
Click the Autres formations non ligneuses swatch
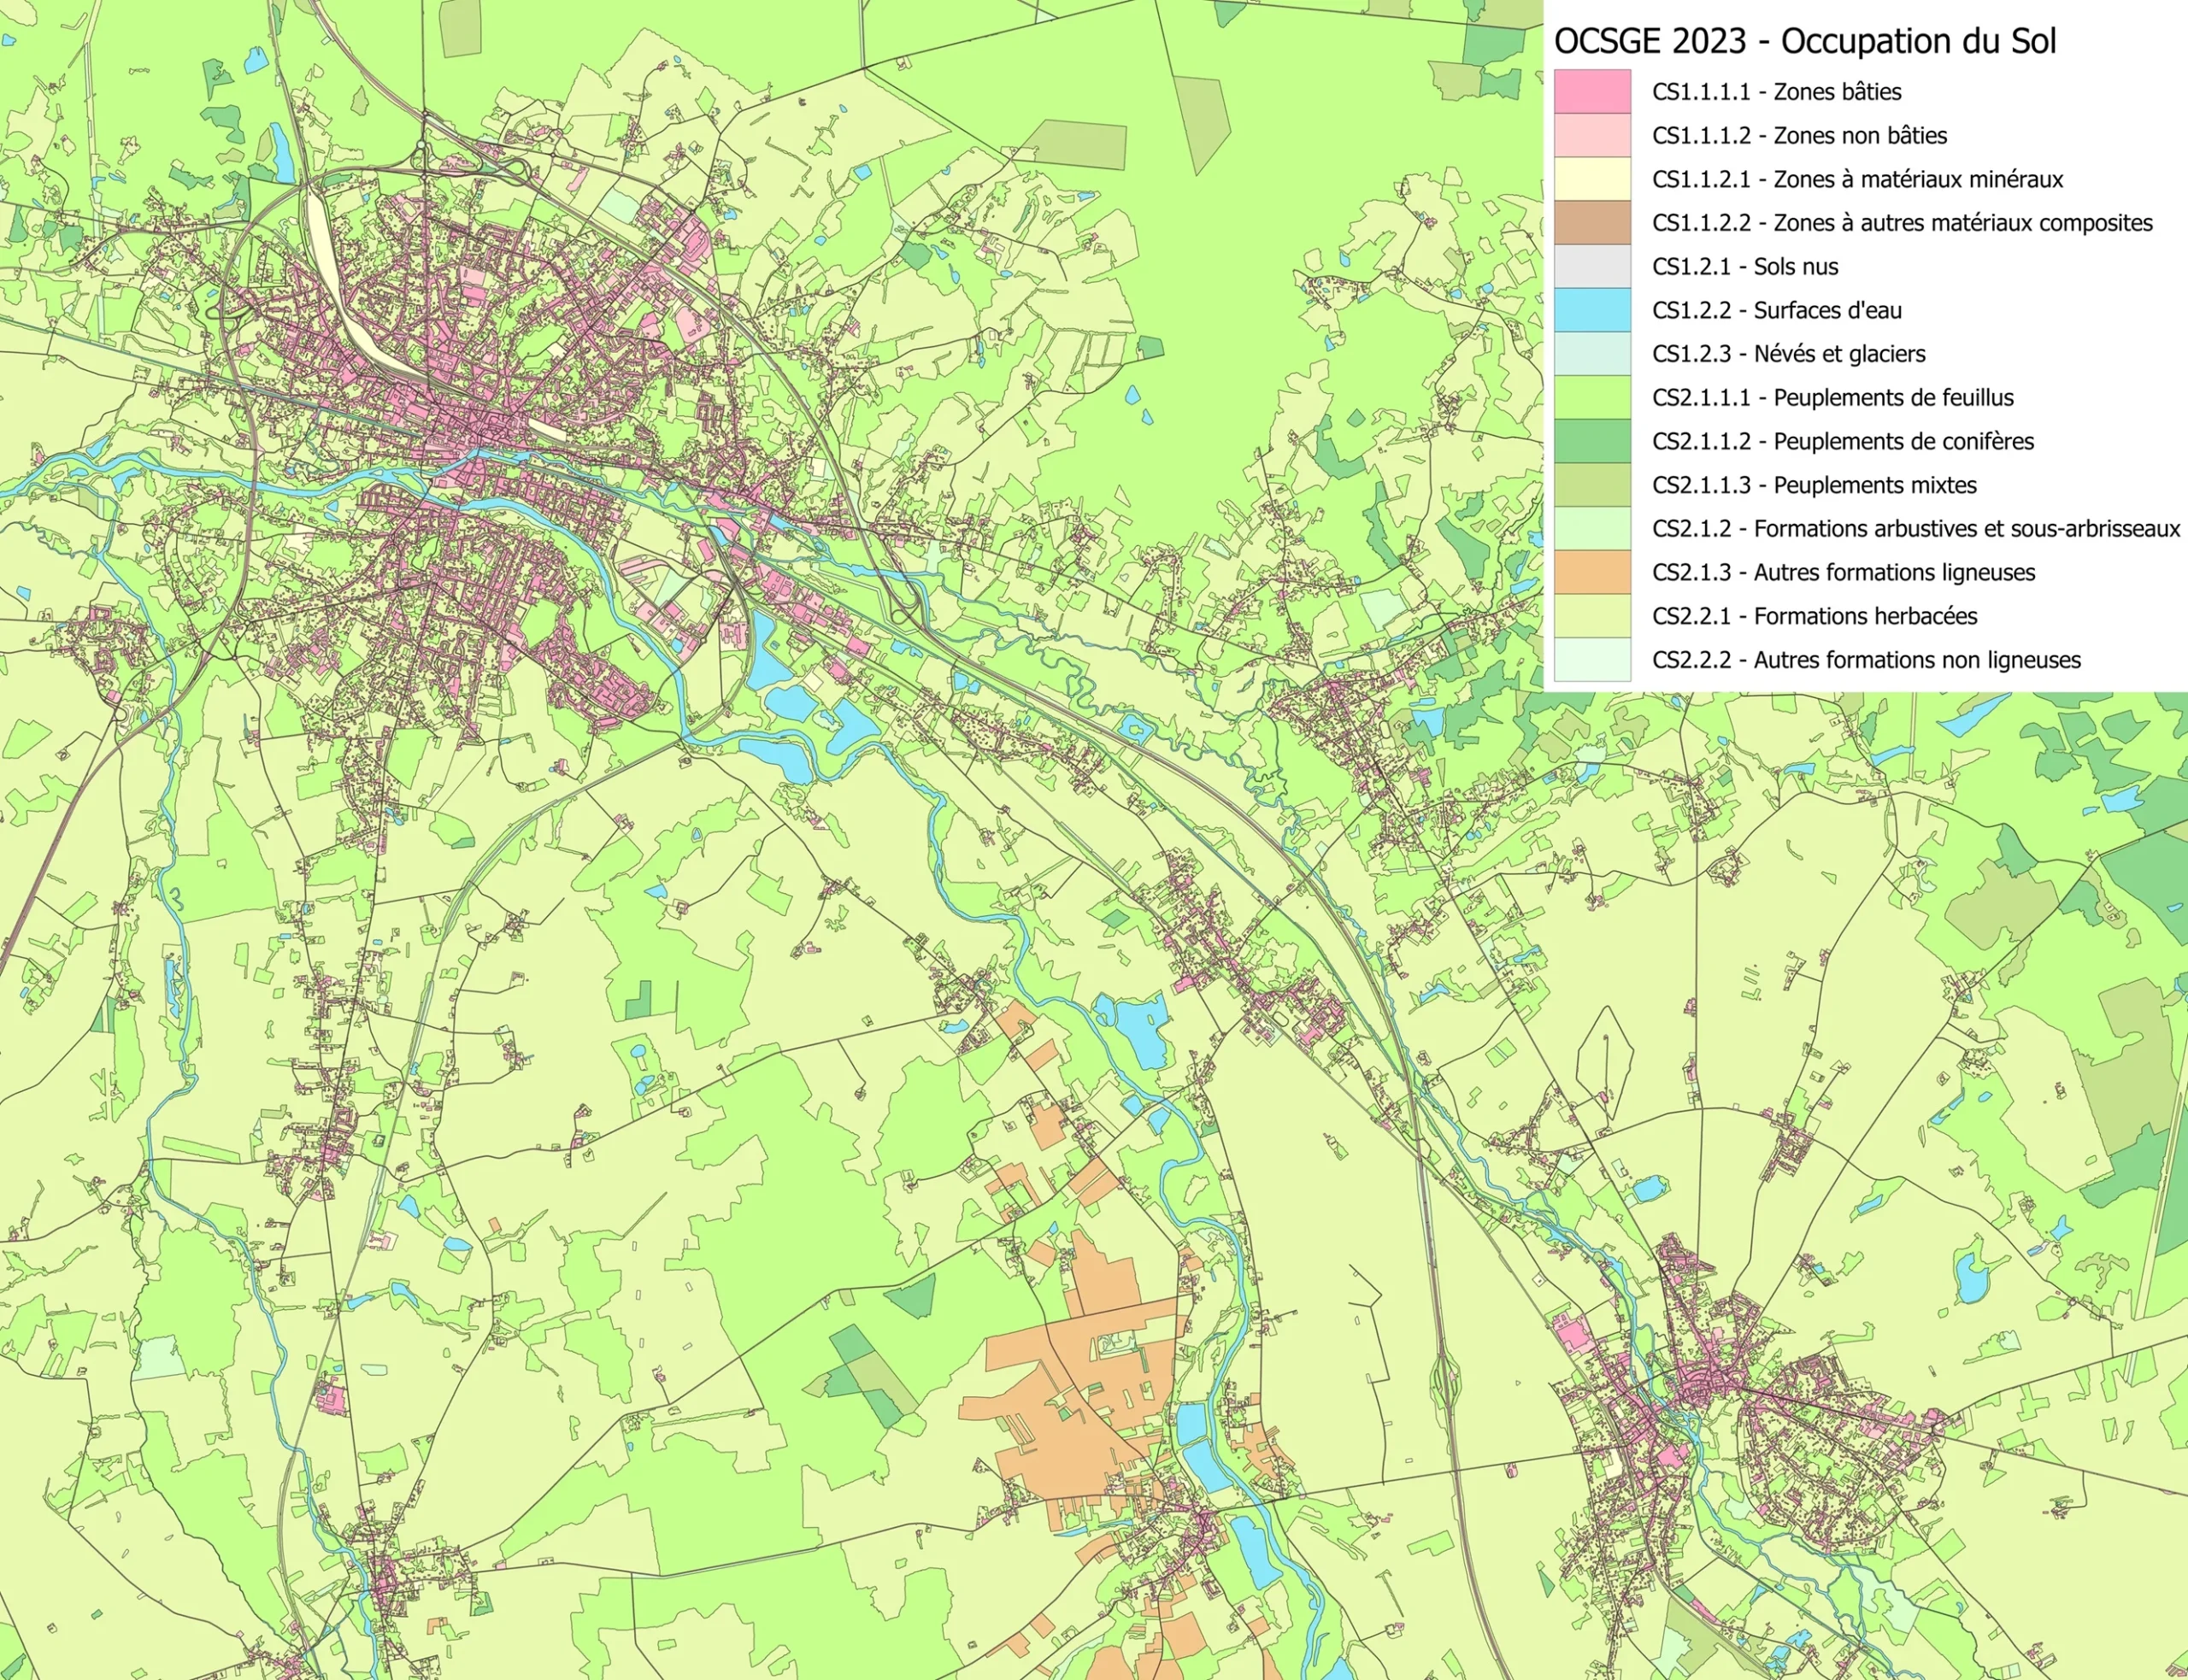coord(1592,660)
